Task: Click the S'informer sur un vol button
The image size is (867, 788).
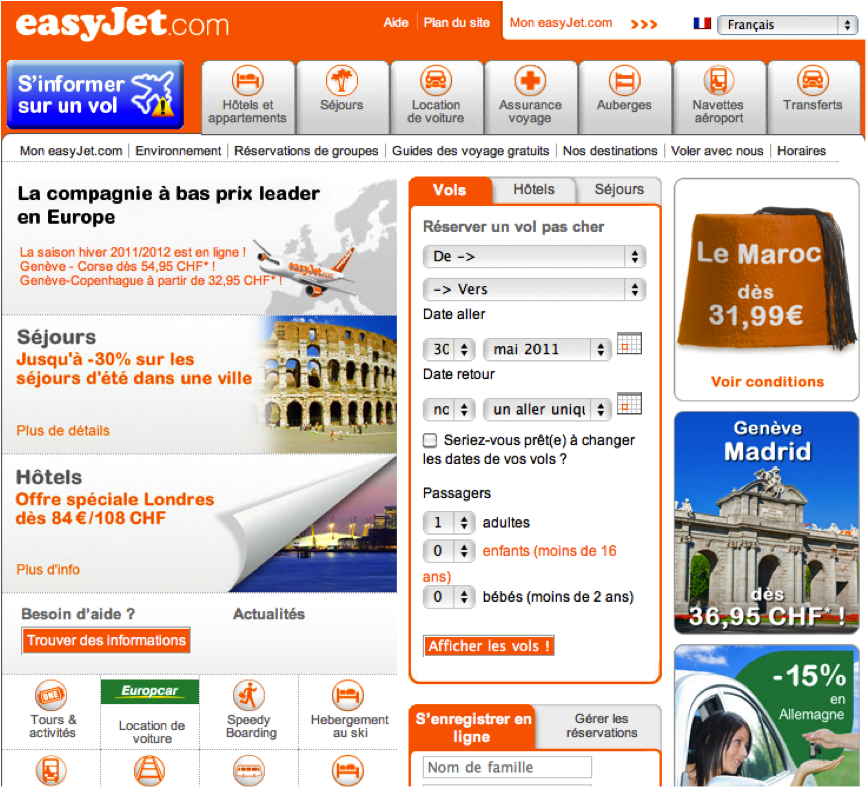Action: pyautogui.click(x=96, y=95)
